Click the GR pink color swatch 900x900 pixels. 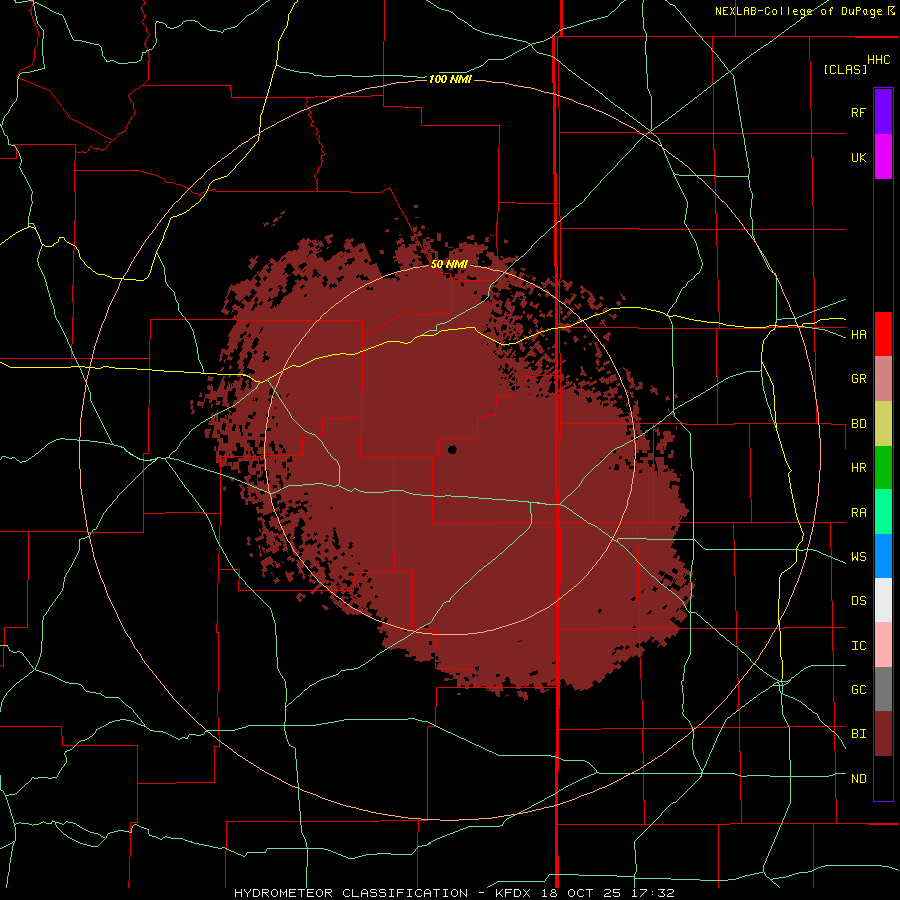click(x=883, y=379)
